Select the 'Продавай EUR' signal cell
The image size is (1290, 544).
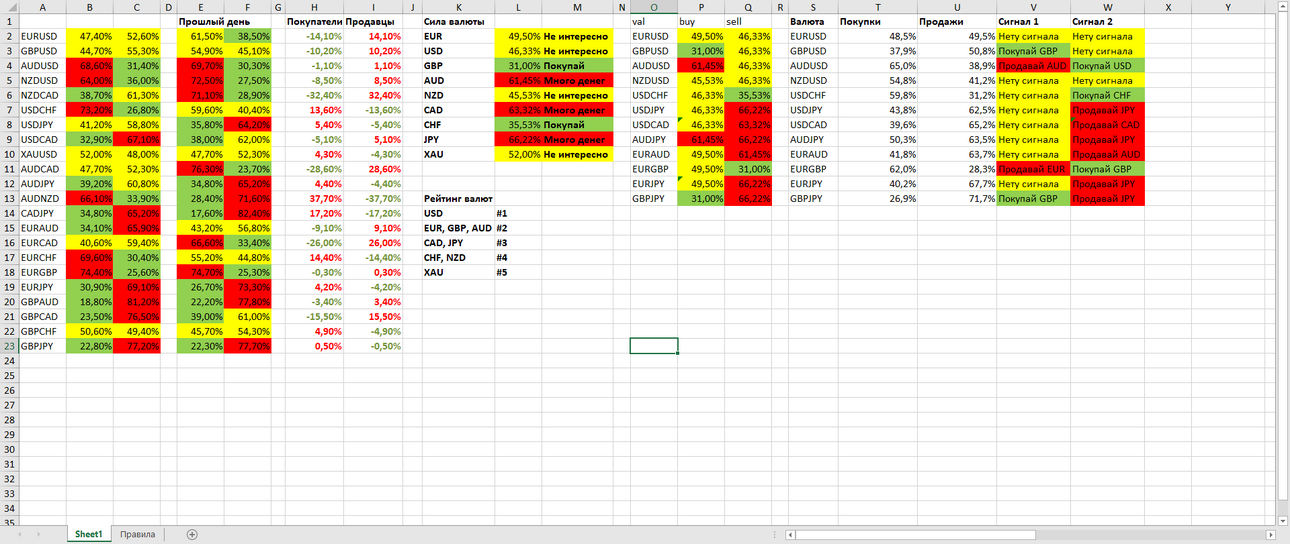point(1033,169)
